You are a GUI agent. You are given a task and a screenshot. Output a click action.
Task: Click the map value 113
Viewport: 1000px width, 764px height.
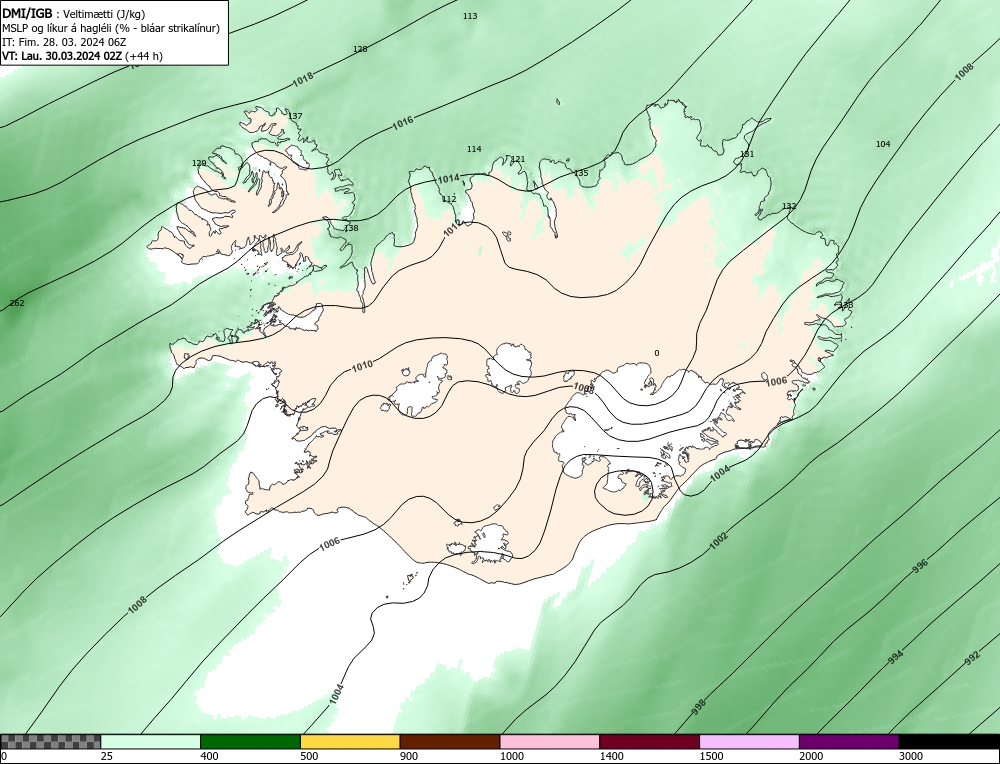(470, 16)
